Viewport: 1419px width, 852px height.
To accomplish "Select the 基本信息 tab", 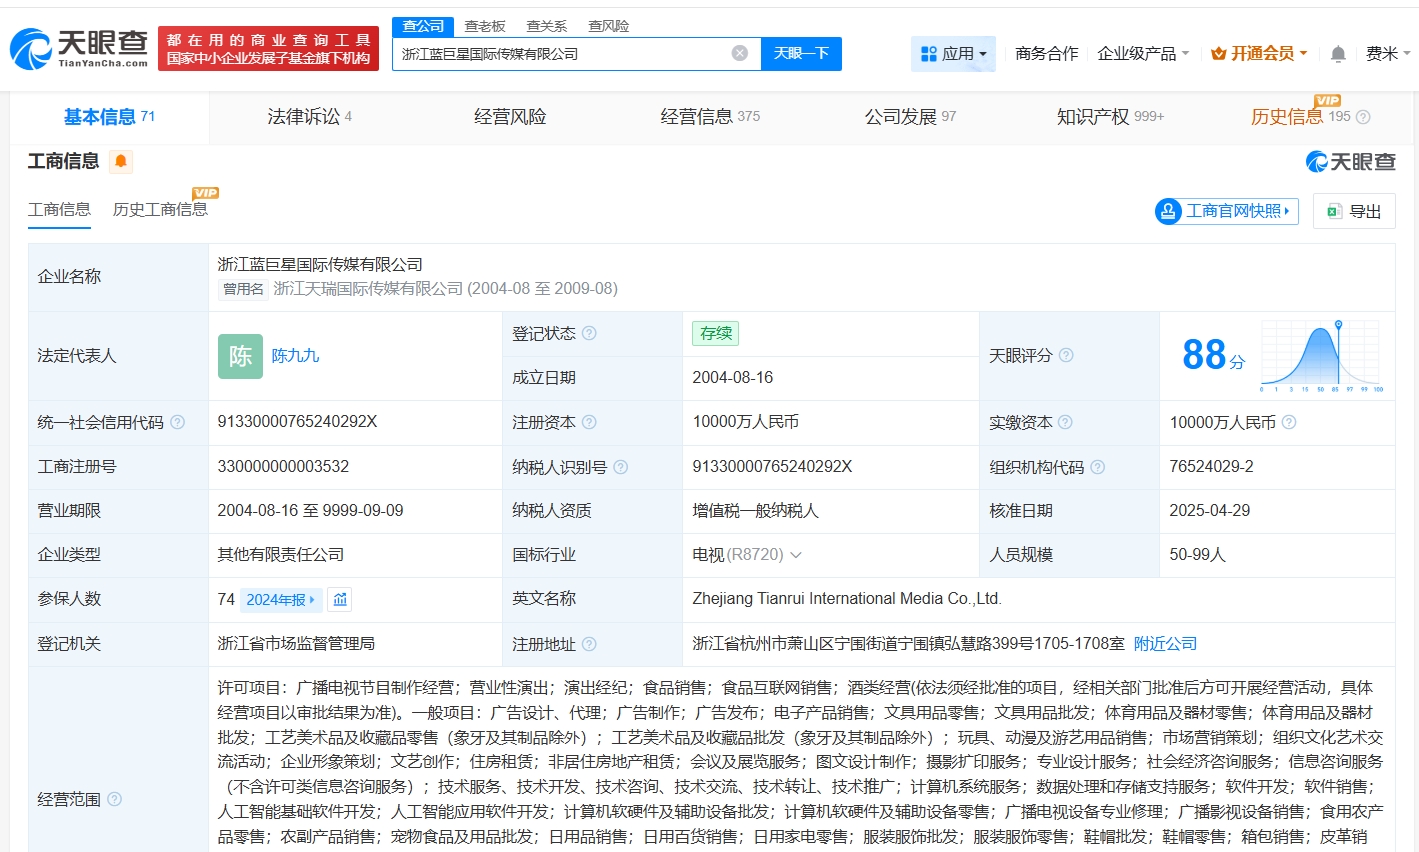I will [x=110, y=117].
